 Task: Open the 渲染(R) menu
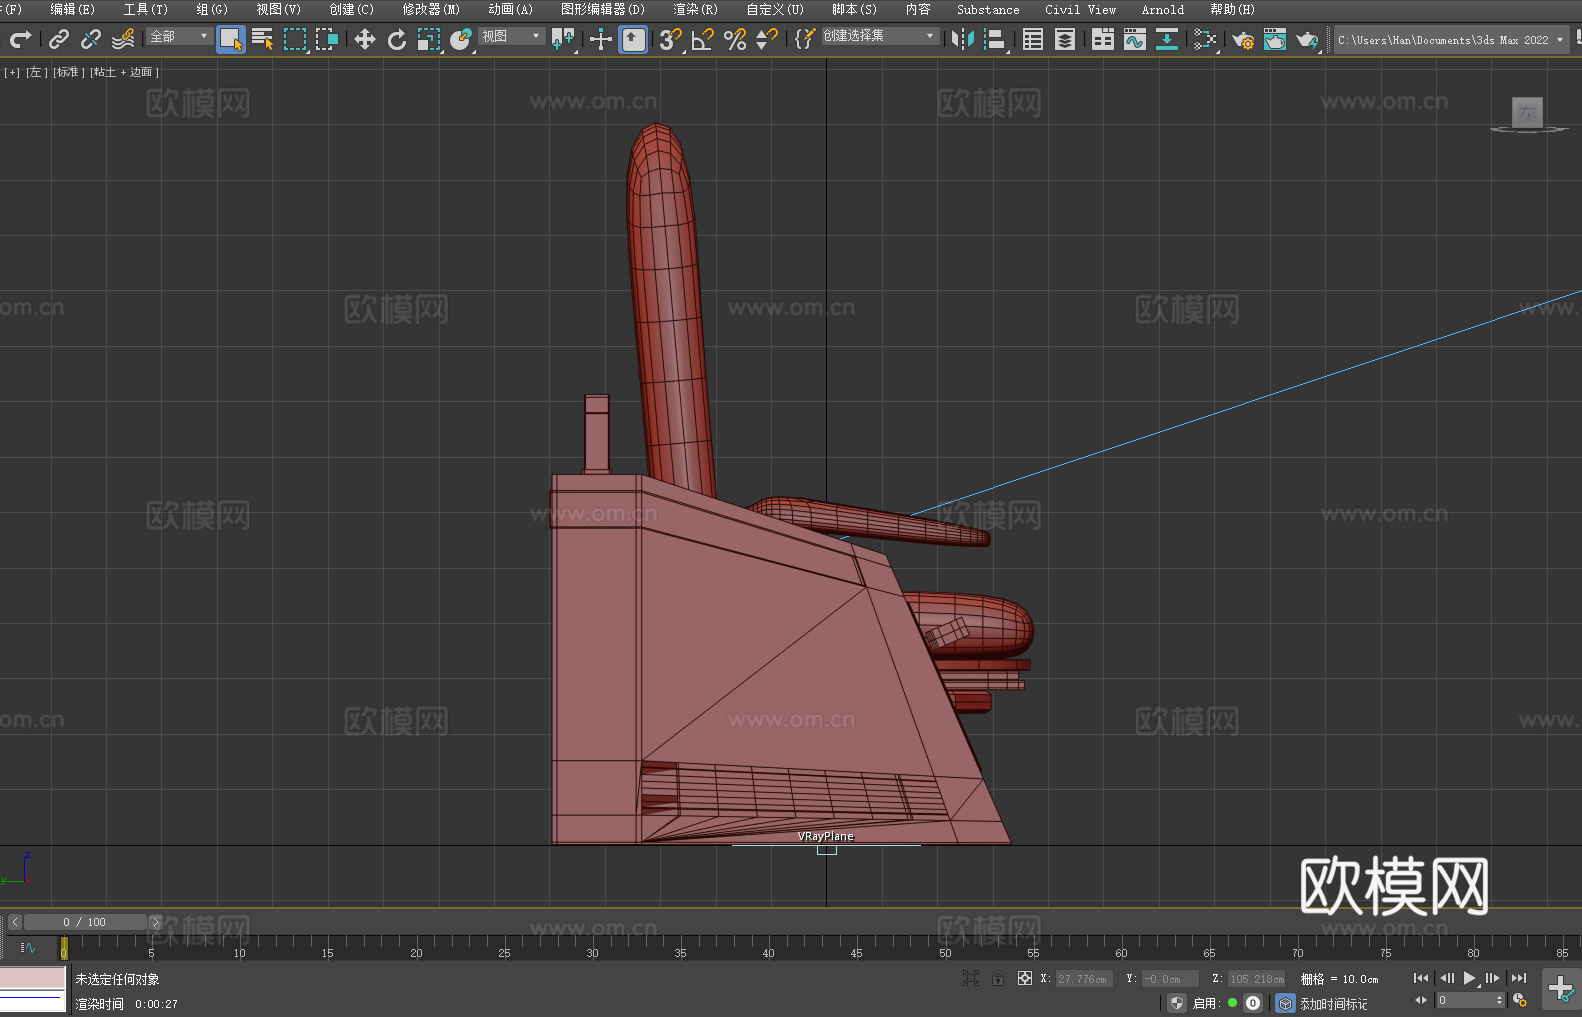coord(695,9)
